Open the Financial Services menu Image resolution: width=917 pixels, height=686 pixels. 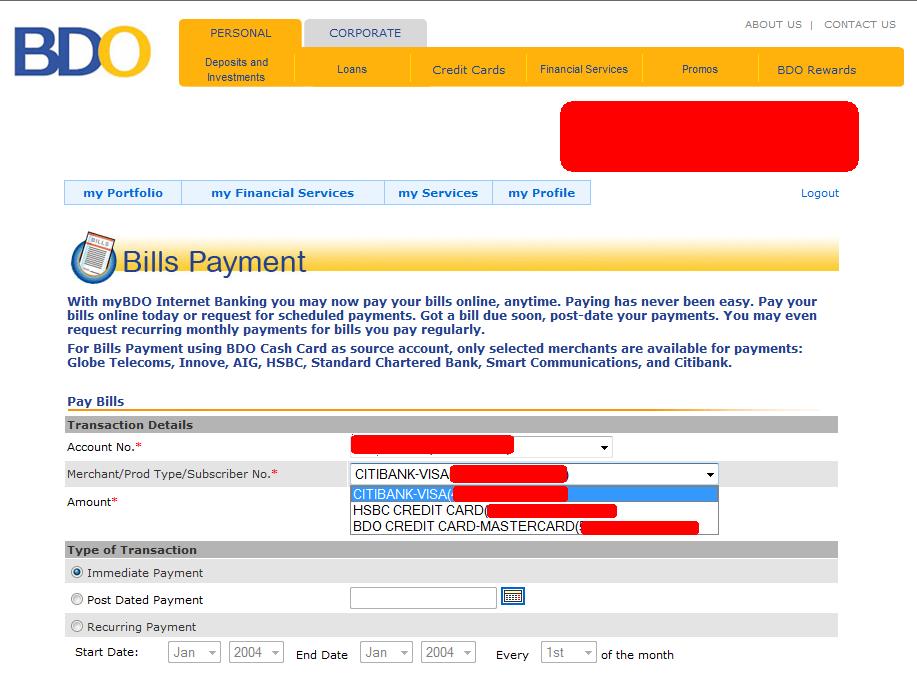point(584,70)
